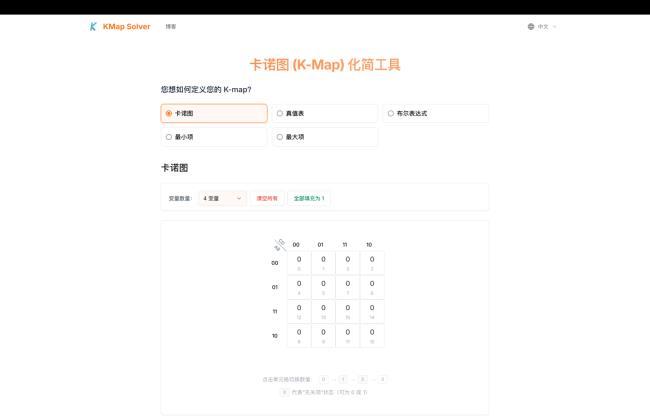Open the 博客 navigation link
650x420 pixels.
171,27
